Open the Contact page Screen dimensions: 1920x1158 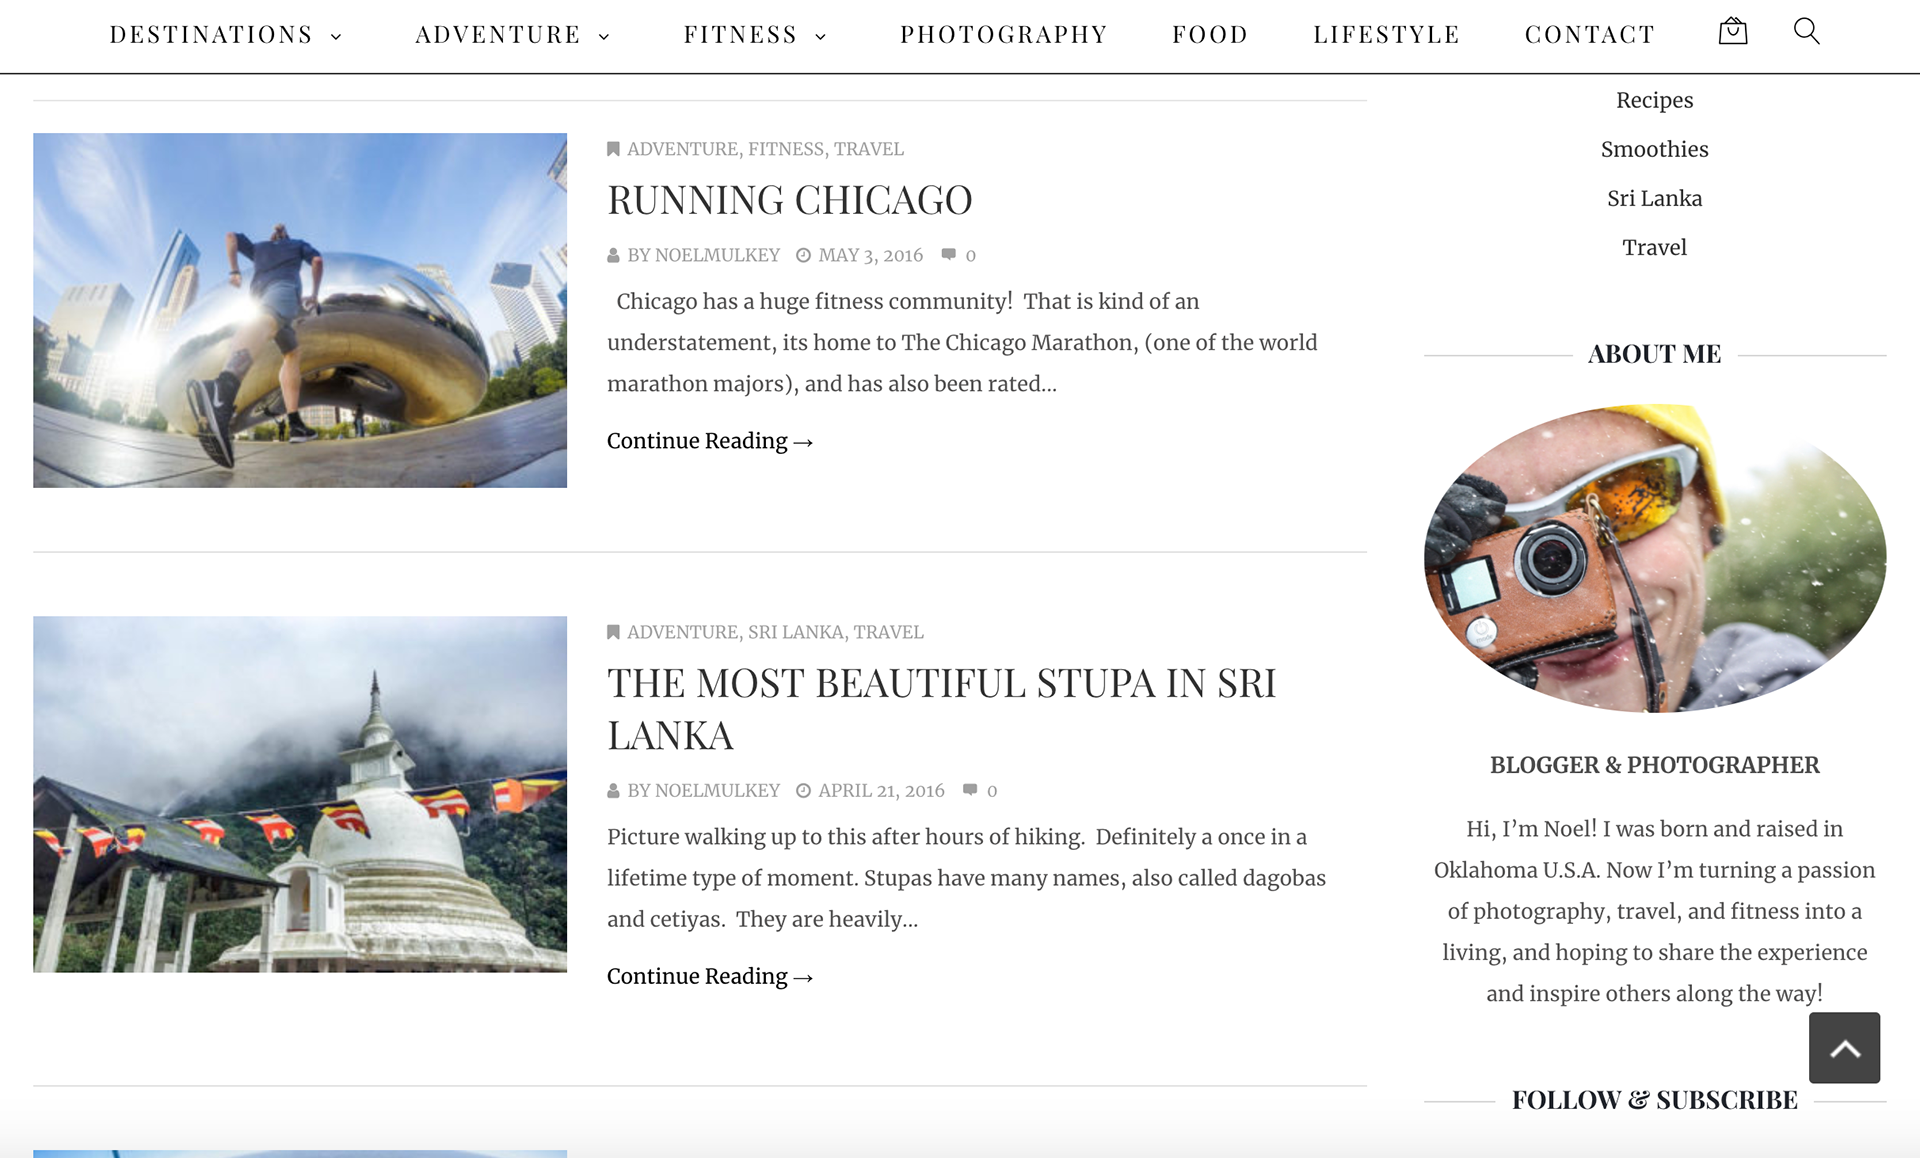coord(1589,34)
